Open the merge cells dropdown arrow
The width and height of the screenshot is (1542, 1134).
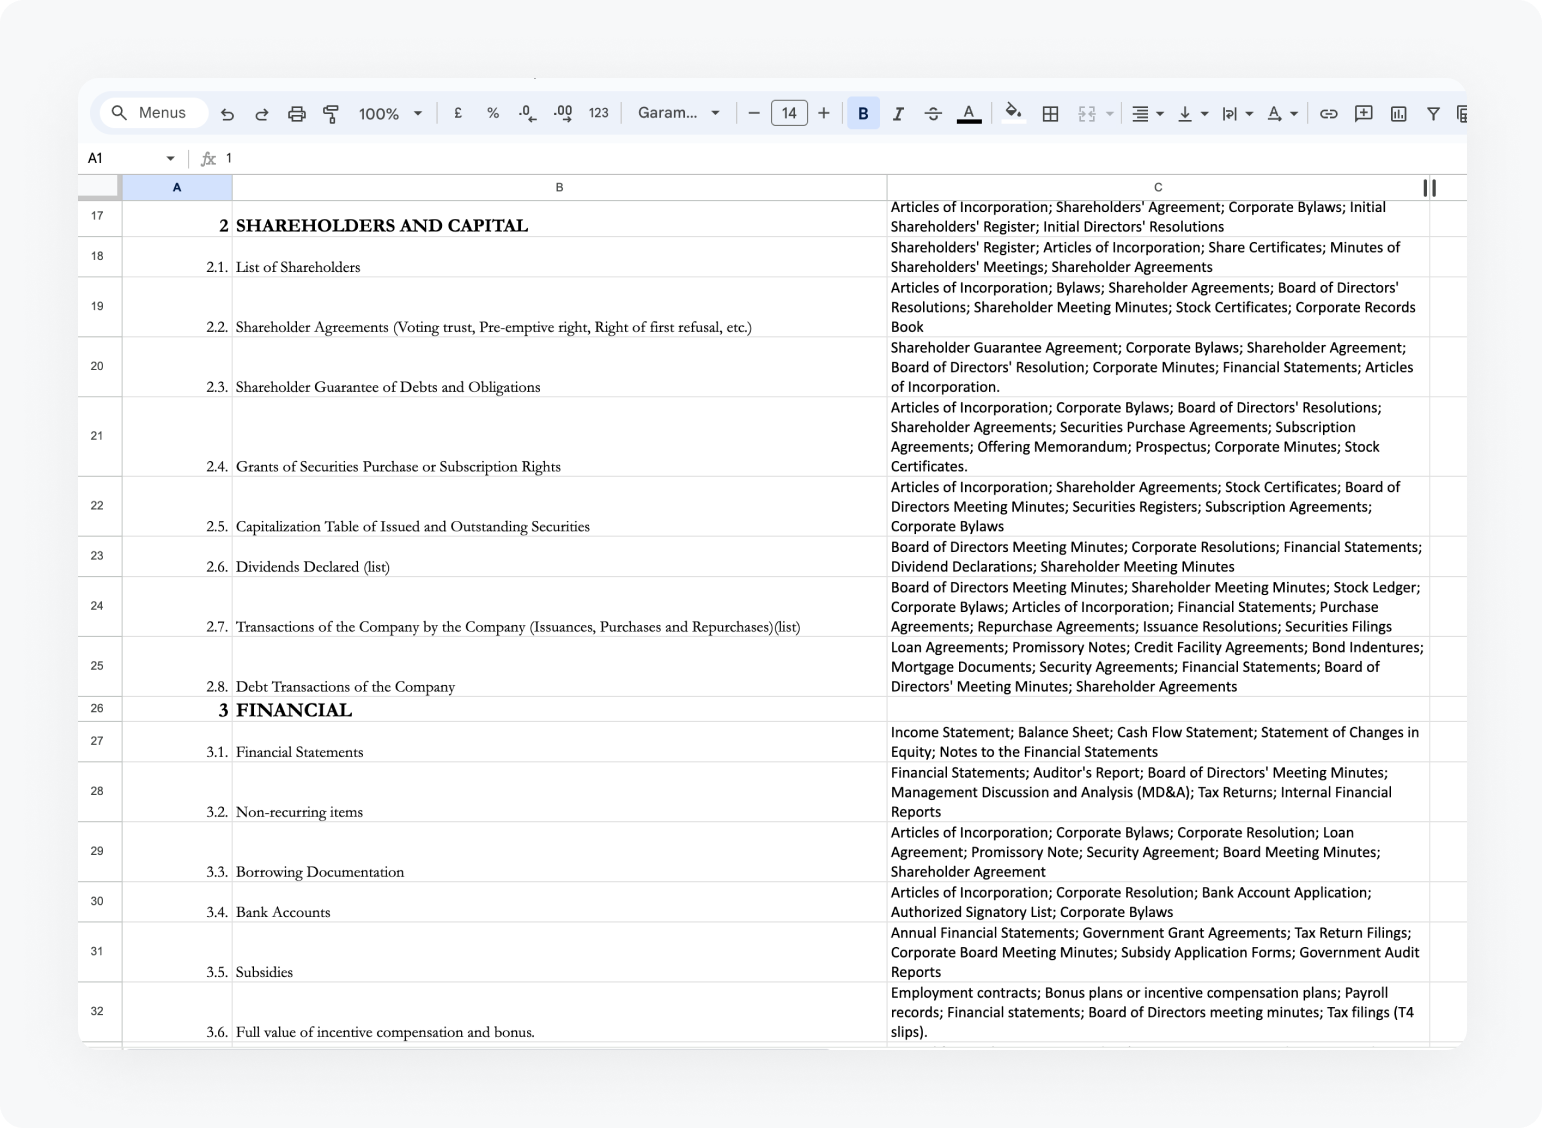point(1110,114)
